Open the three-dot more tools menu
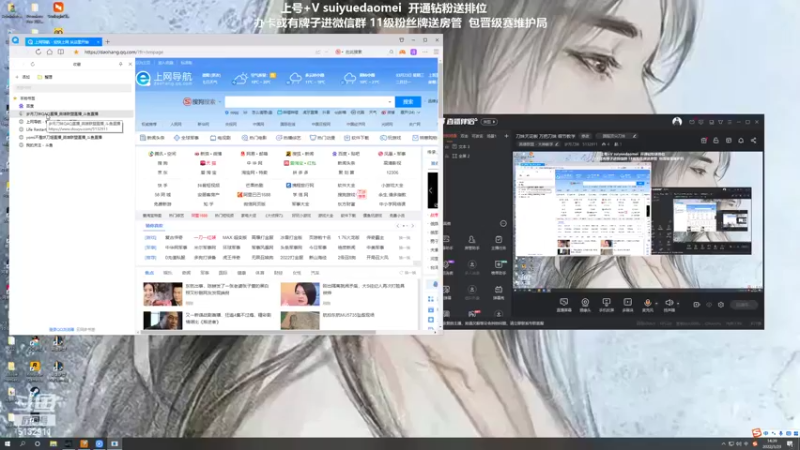Viewport: 800px width, 450px height. 425,52
